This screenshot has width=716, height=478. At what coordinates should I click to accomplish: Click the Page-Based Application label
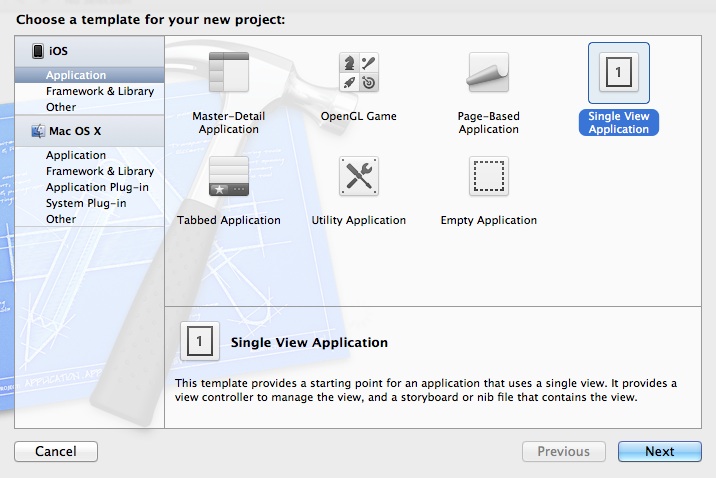pos(489,122)
